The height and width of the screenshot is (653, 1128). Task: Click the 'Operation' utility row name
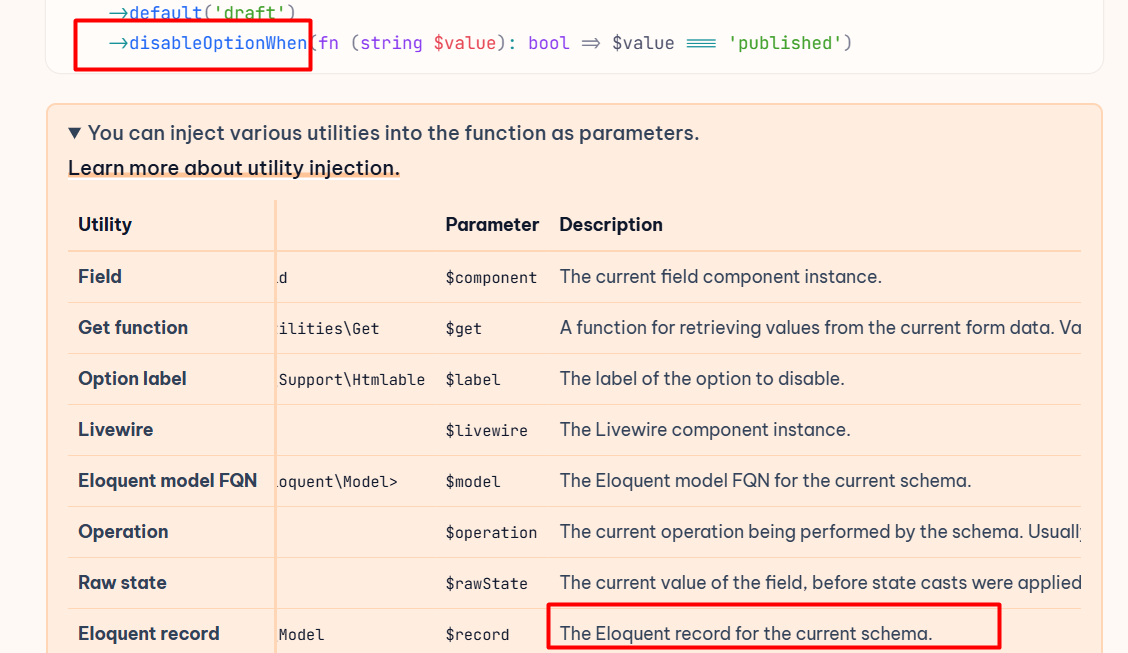click(x=123, y=532)
